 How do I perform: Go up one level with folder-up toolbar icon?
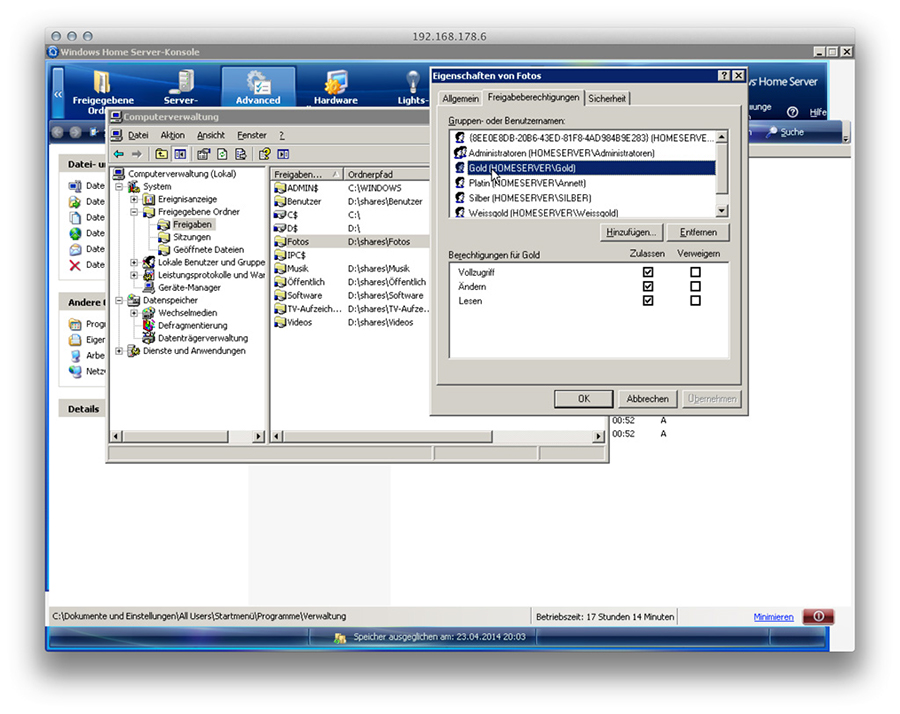[x=161, y=154]
